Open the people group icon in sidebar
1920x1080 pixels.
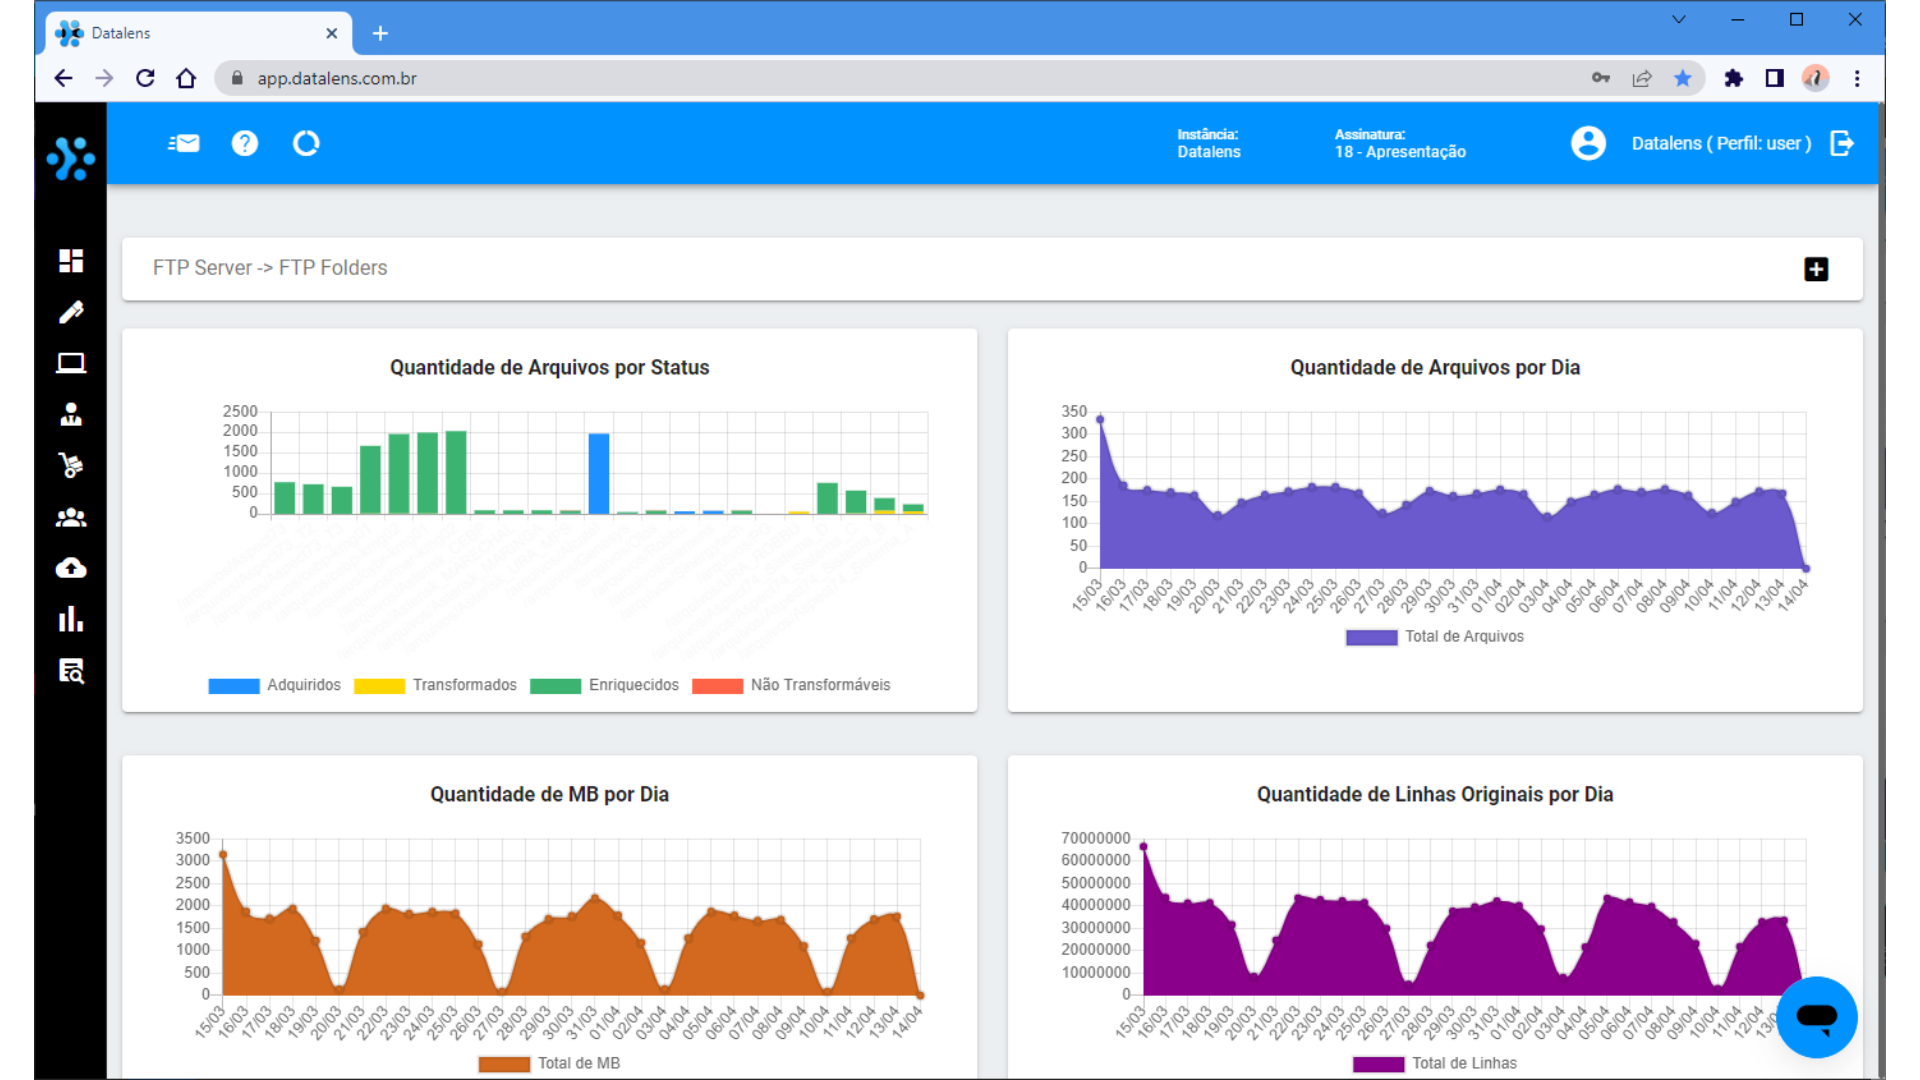pos(71,517)
